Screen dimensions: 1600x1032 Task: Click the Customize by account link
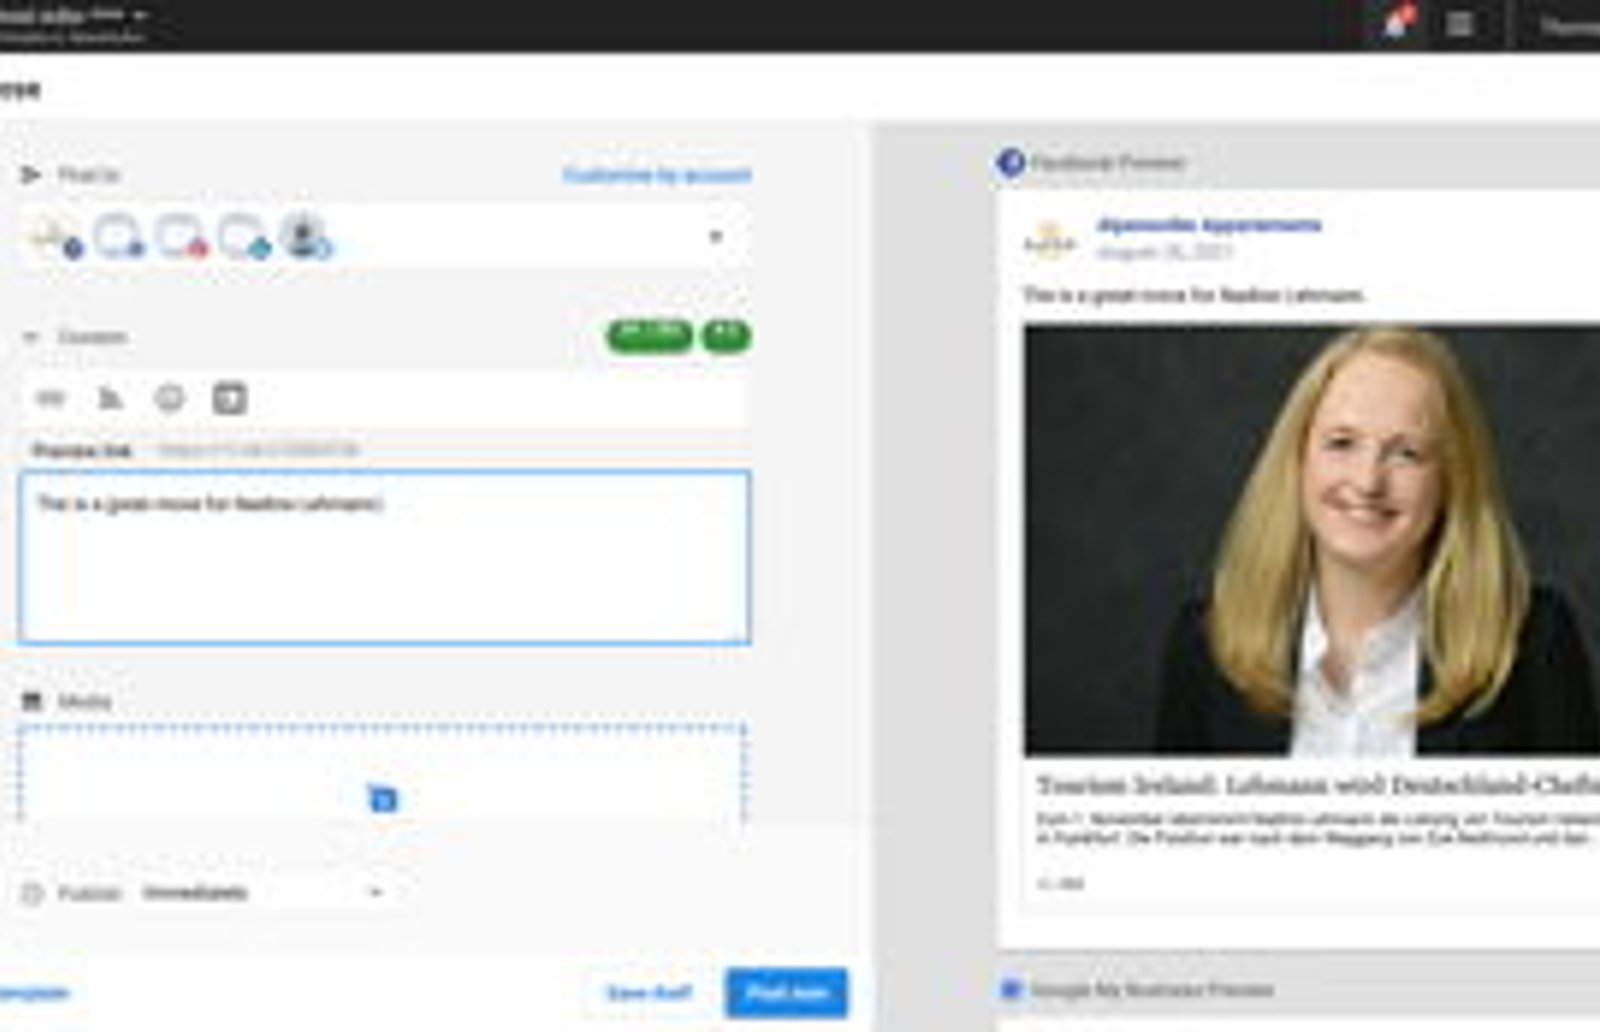[656, 175]
